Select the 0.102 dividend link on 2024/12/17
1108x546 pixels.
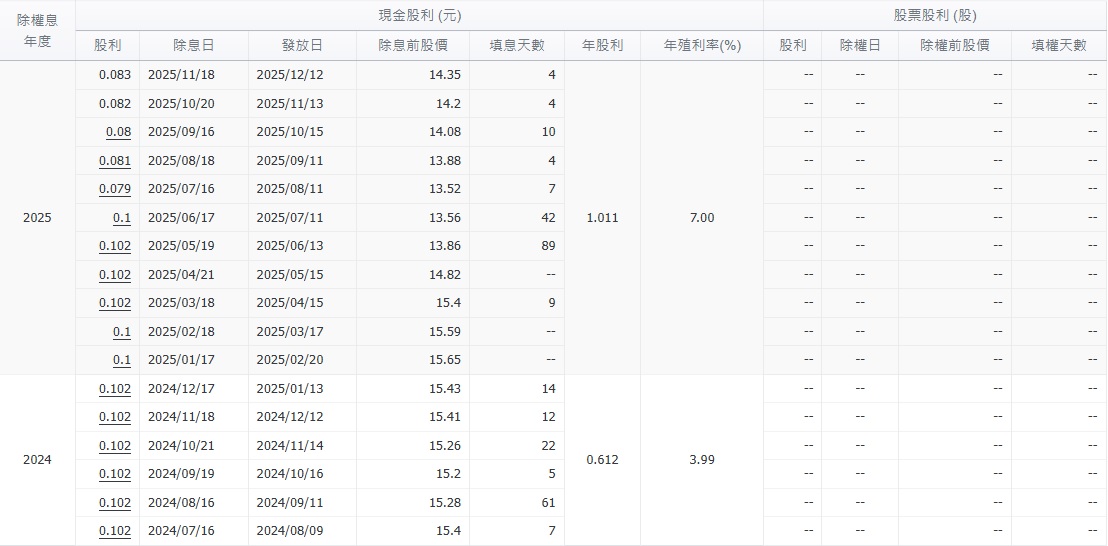pyautogui.click(x=115, y=389)
